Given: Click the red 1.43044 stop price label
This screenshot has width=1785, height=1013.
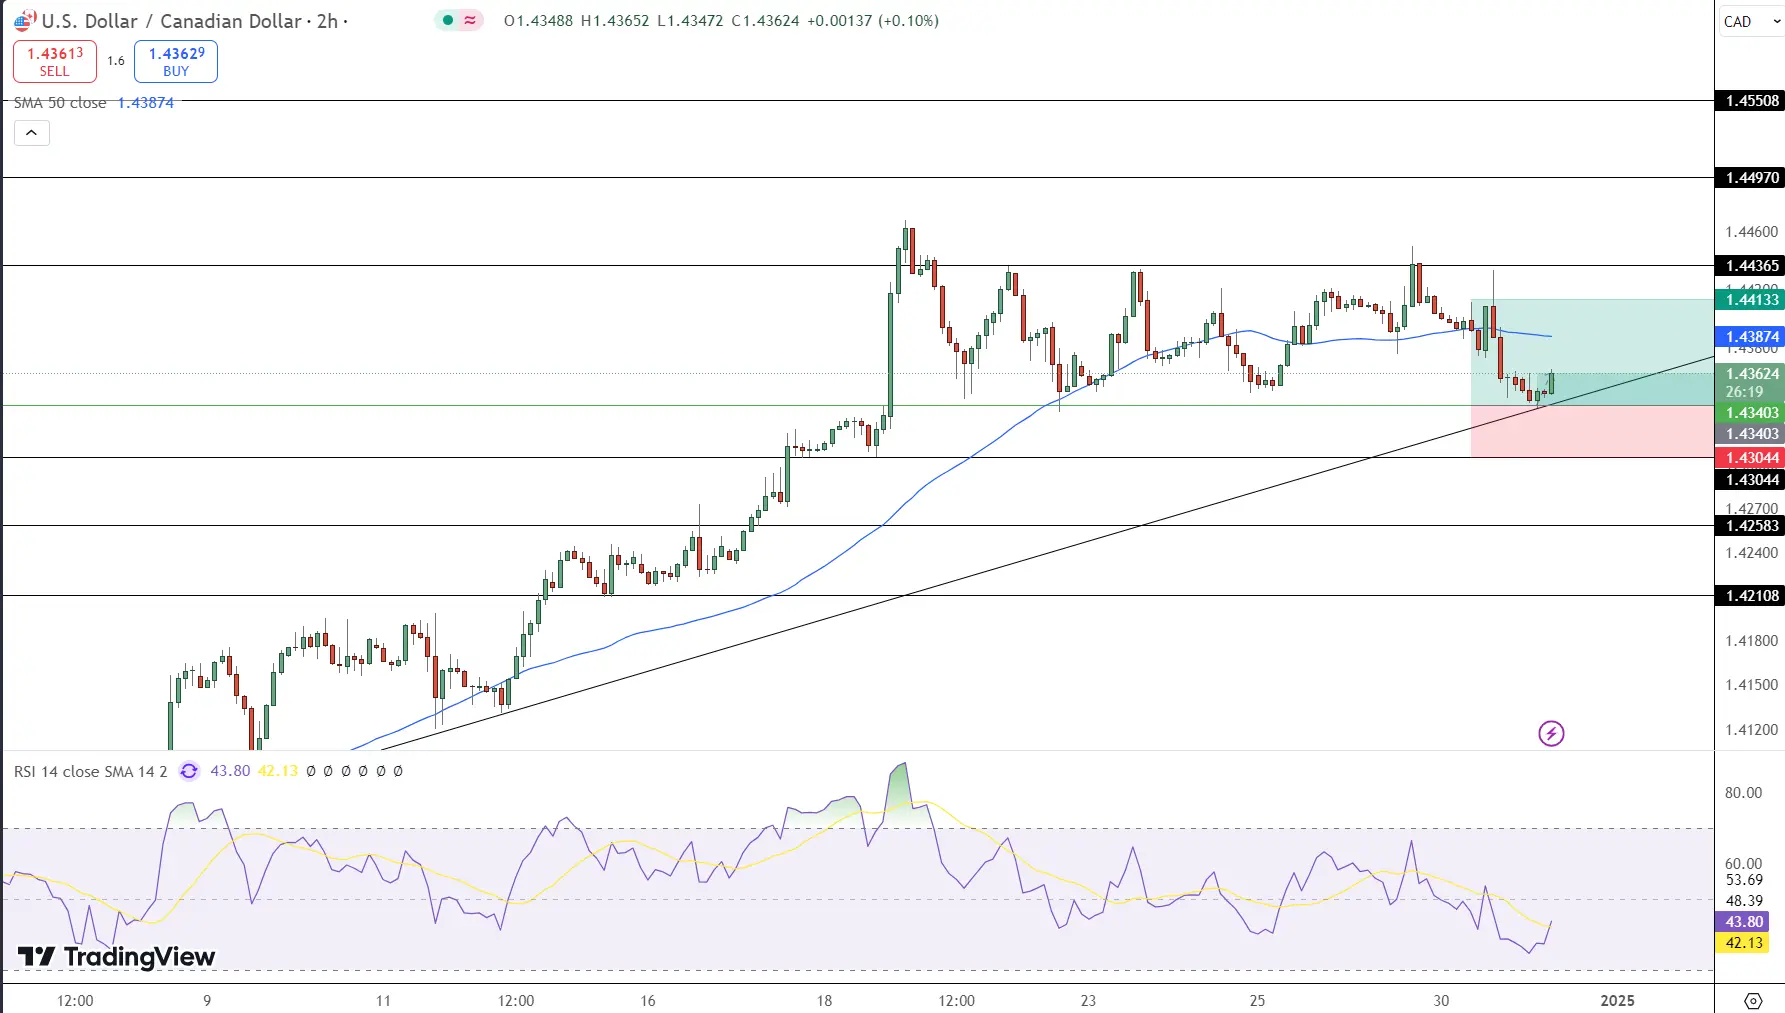Looking at the screenshot, I should 1750,458.
